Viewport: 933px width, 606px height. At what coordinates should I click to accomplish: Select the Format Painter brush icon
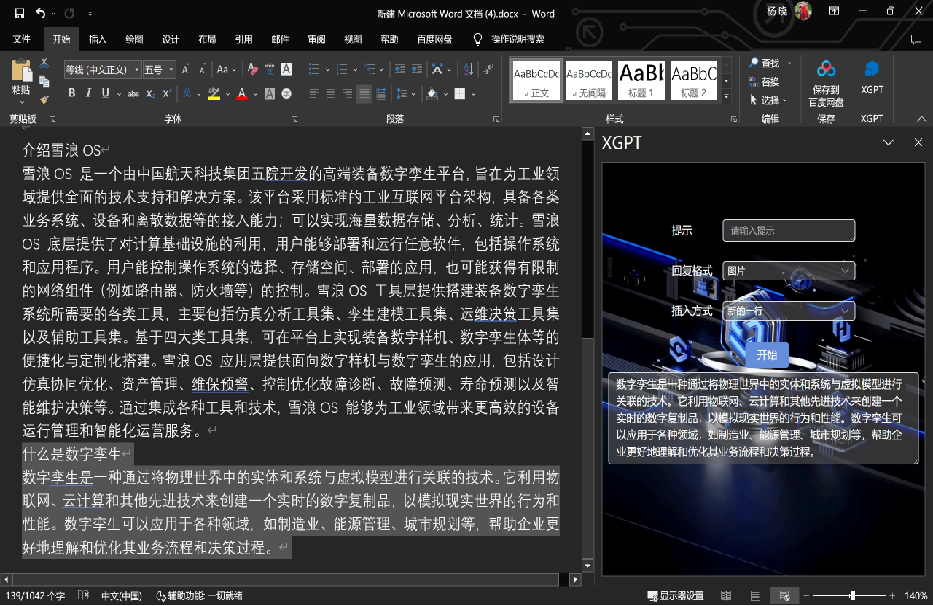tap(44, 99)
